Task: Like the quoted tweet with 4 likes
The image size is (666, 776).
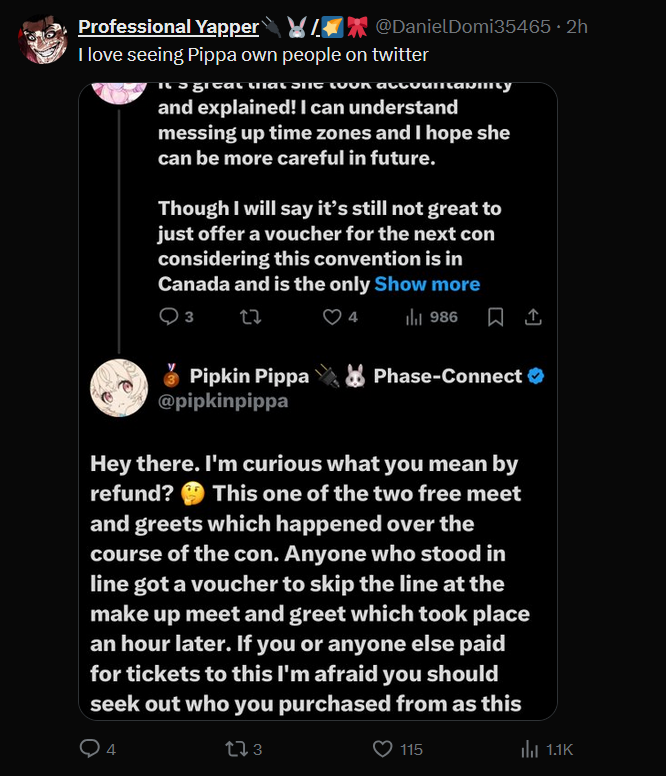Action: [332, 317]
